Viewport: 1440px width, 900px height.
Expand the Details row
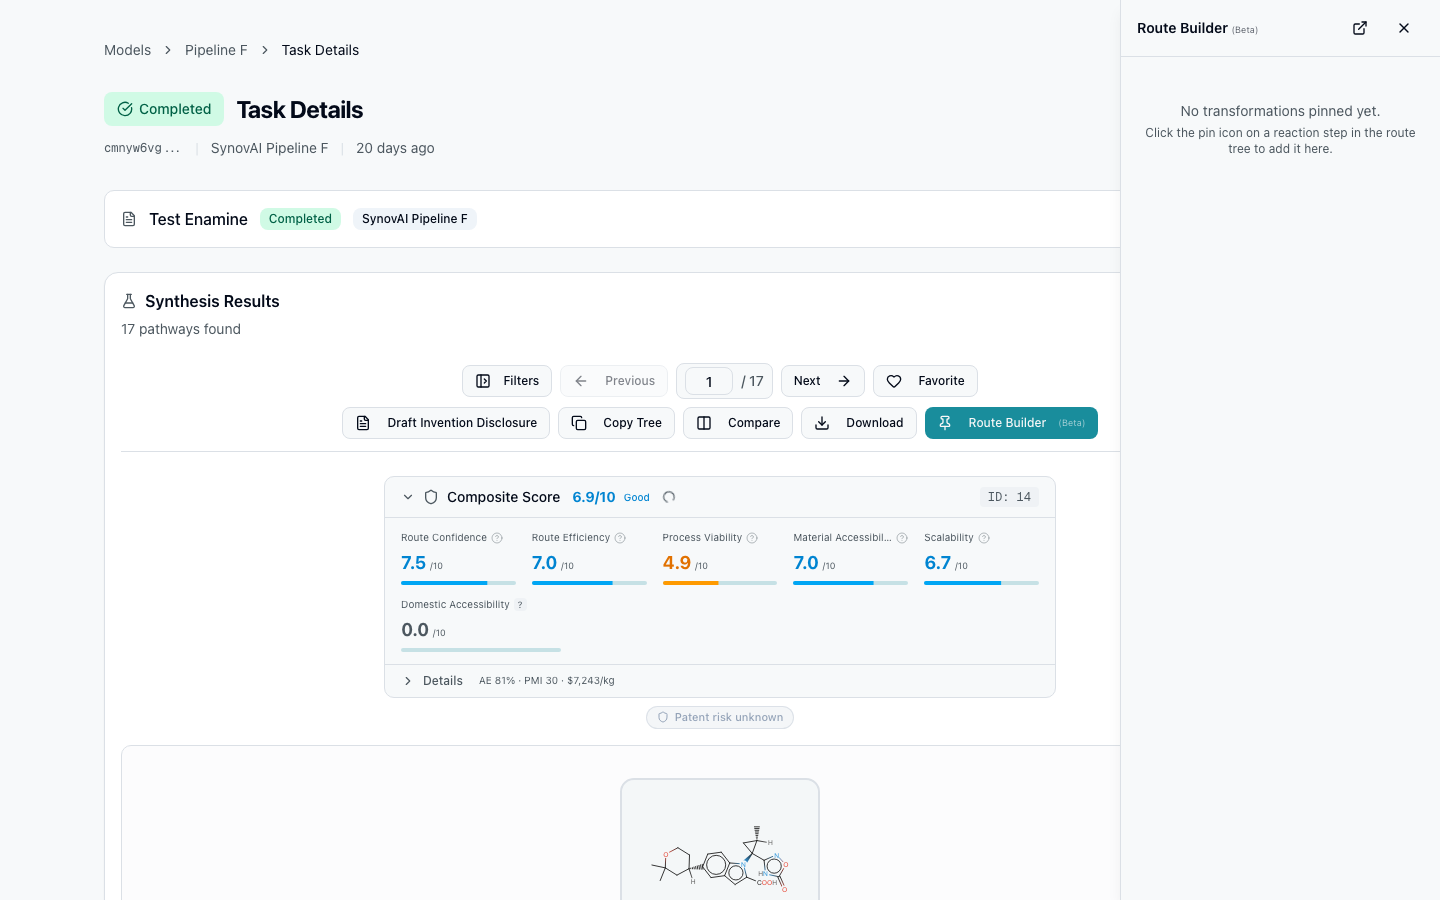tap(719, 681)
